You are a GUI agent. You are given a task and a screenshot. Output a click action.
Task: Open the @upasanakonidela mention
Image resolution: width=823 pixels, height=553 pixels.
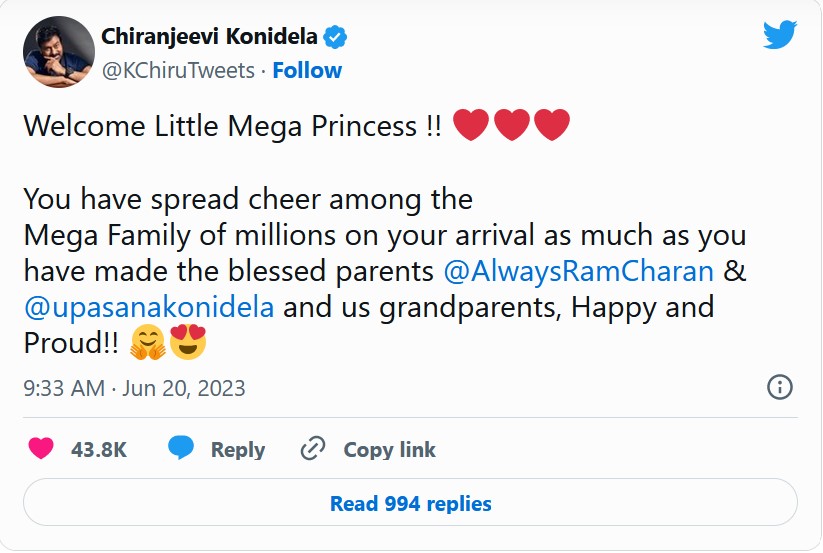coord(148,306)
